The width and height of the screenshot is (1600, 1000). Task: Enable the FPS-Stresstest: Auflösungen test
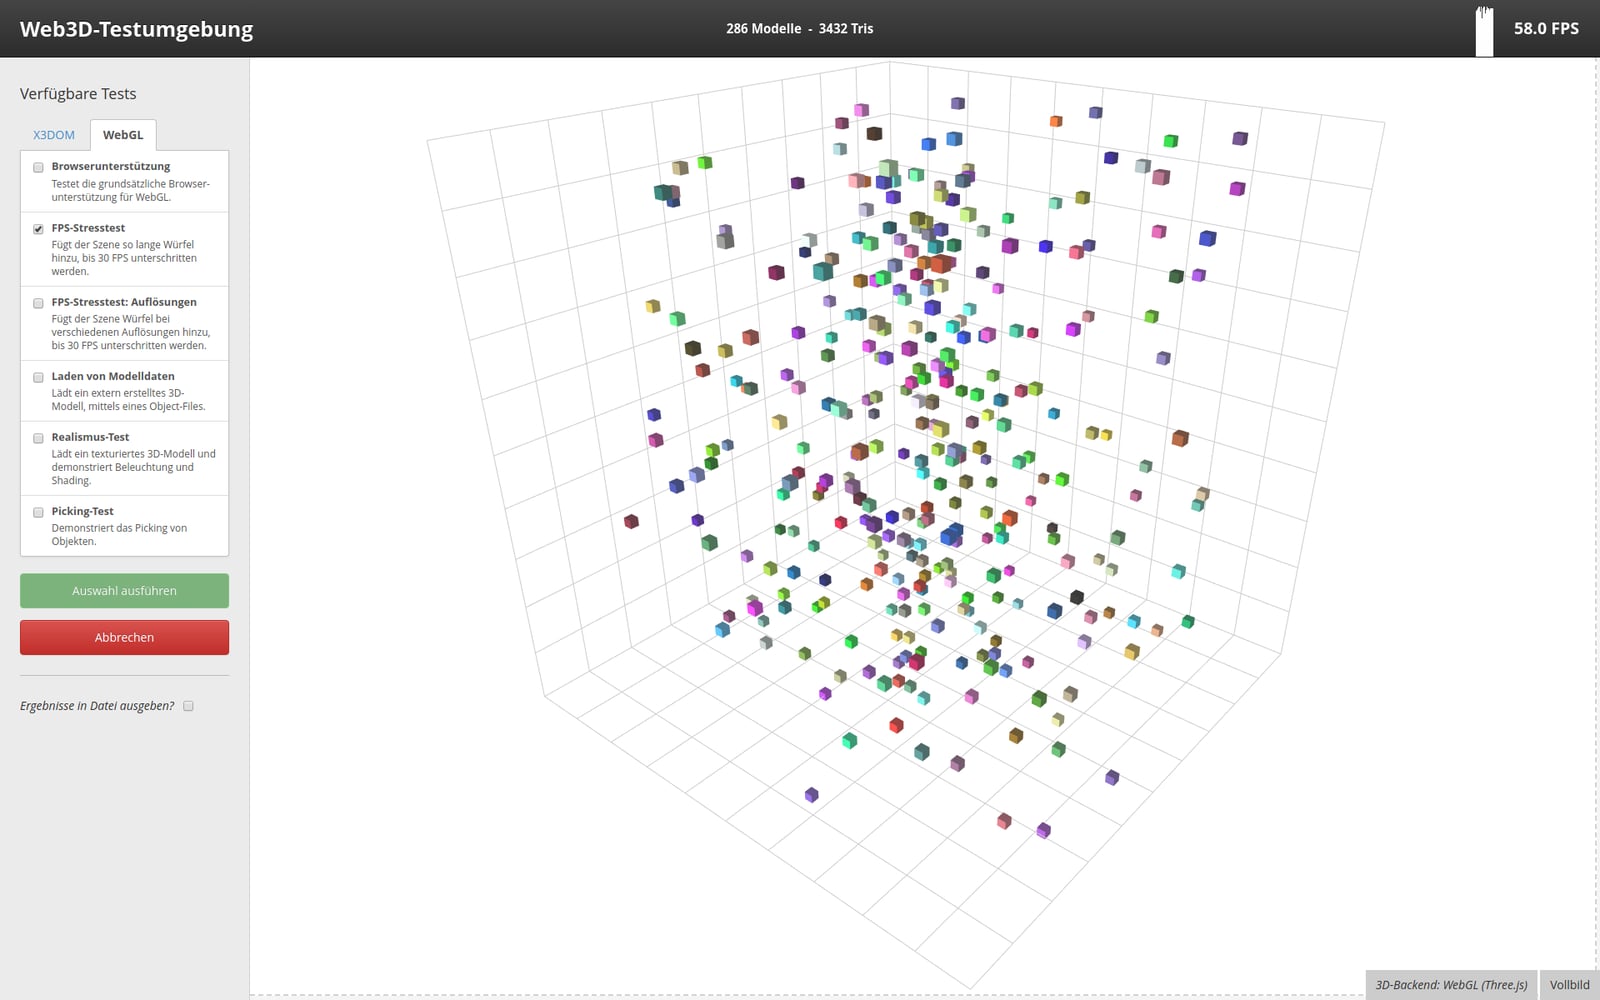38,303
